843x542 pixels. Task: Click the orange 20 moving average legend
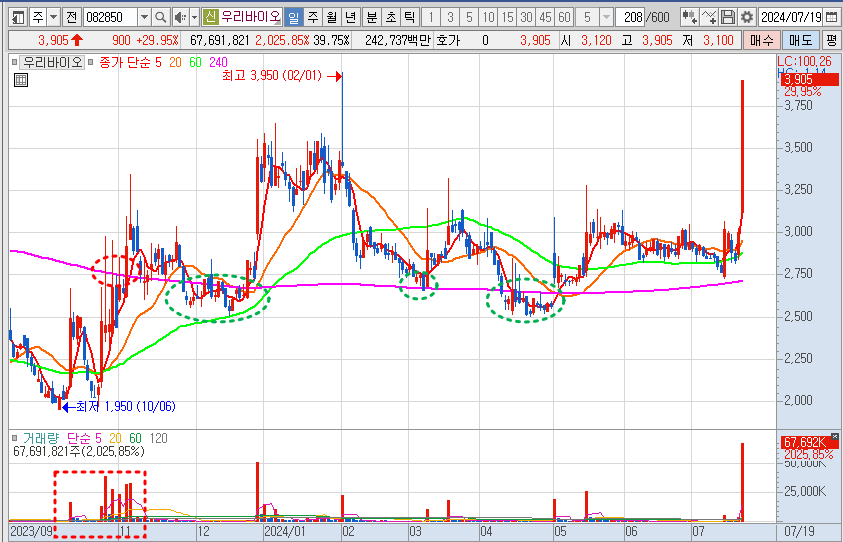click(175, 62)
